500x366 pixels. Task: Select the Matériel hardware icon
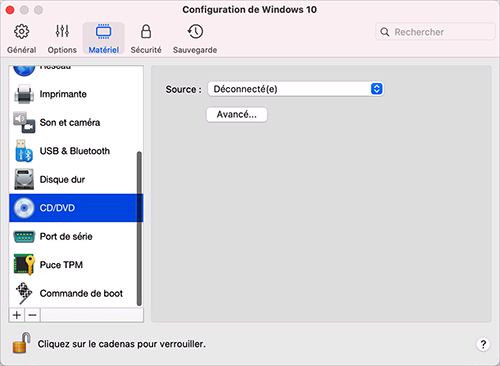(104, 32)
